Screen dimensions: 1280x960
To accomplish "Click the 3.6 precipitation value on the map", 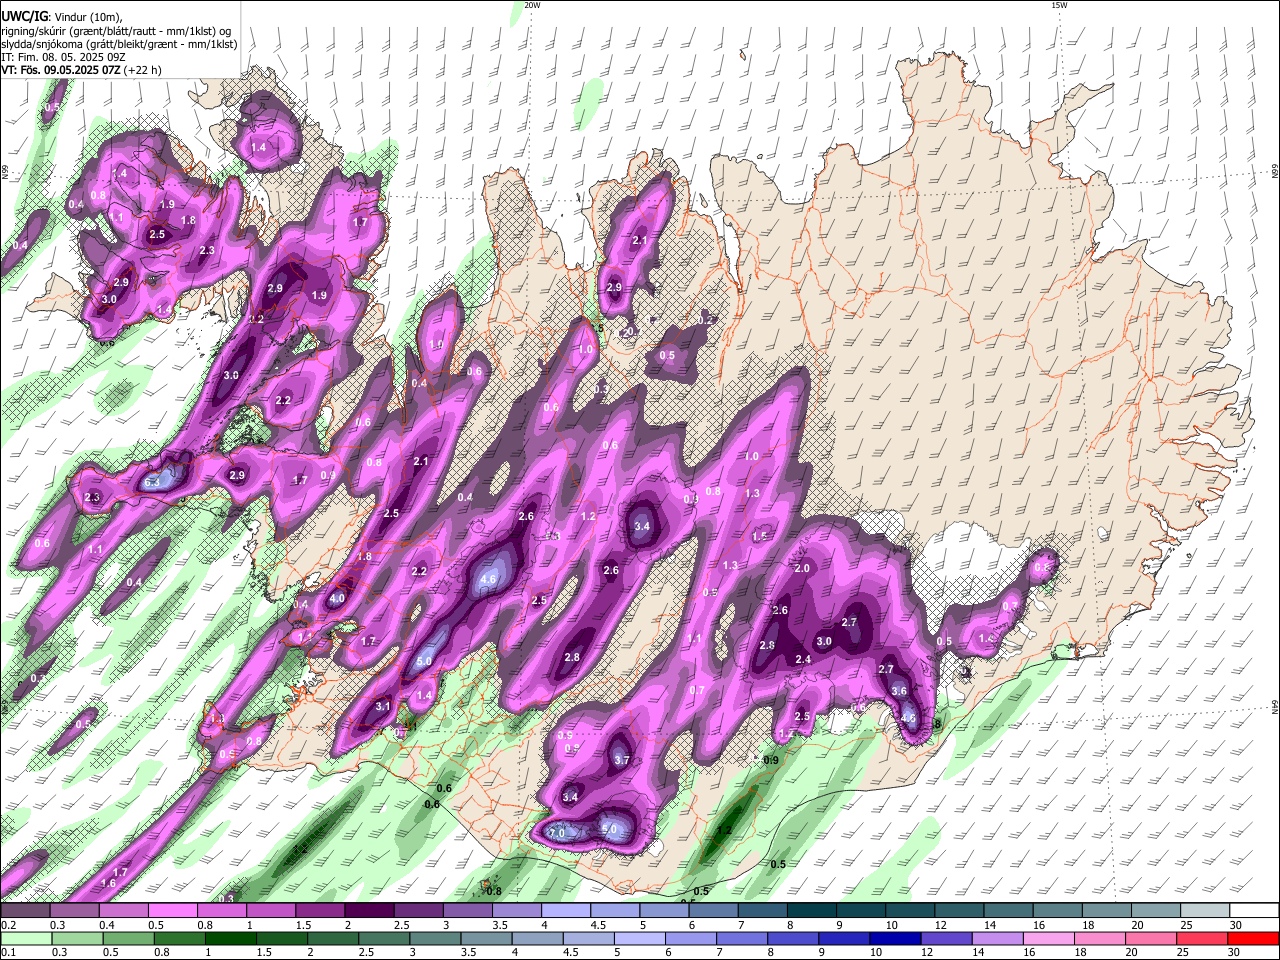I will (x=899, y=691).
